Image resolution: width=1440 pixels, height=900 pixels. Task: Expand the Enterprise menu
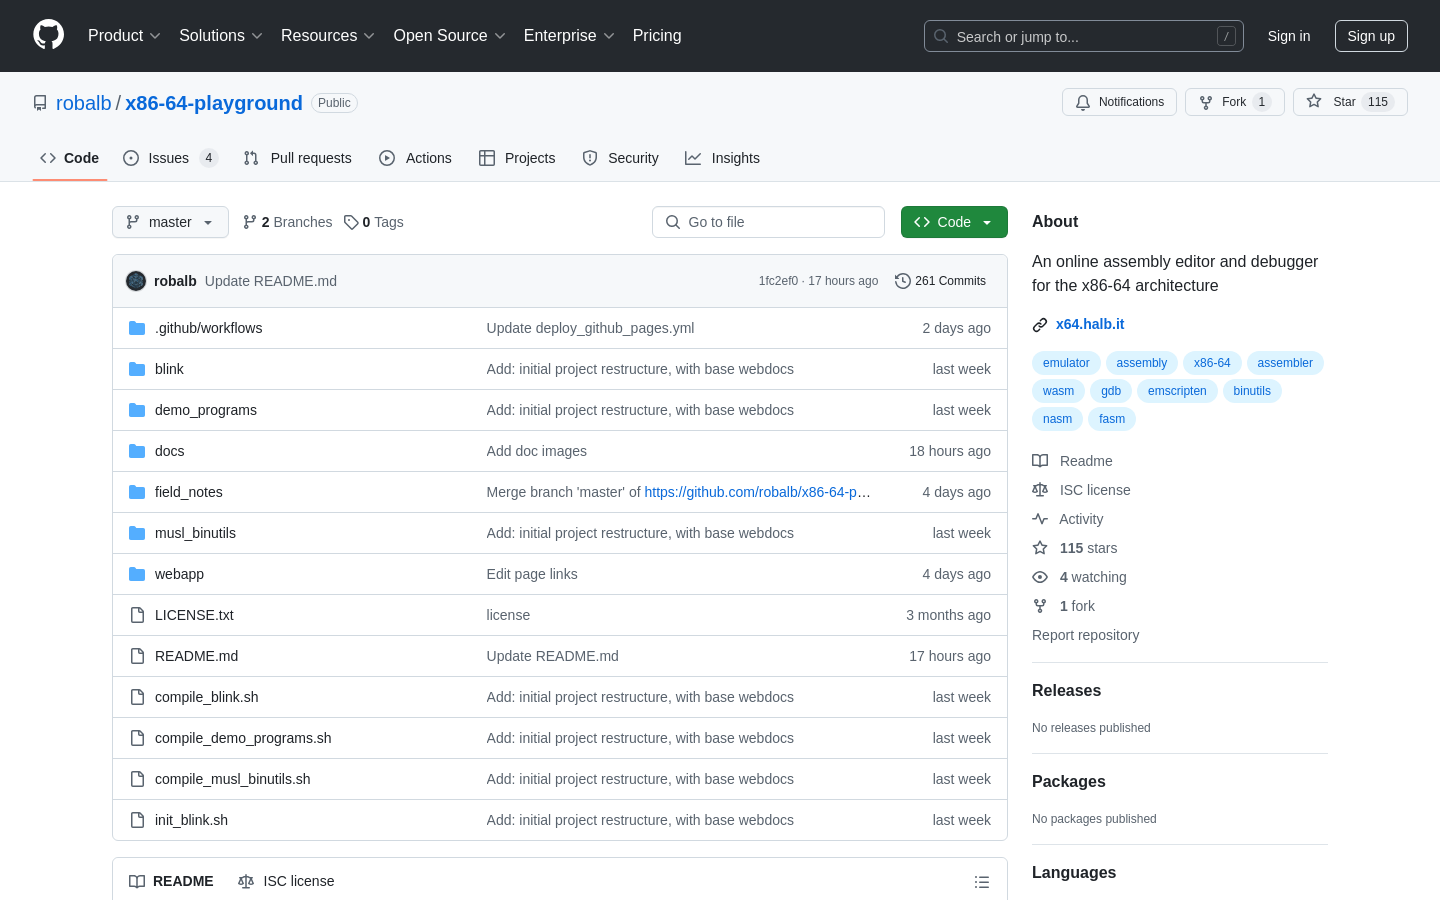569,36
